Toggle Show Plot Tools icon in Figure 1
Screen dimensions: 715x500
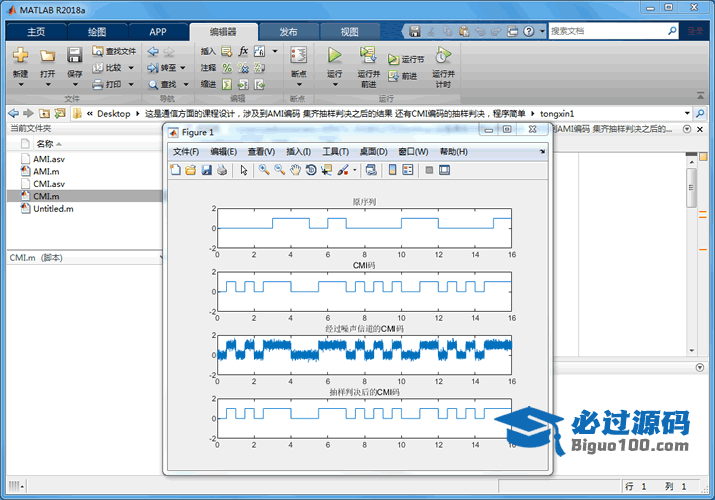(x=444, y=170)
